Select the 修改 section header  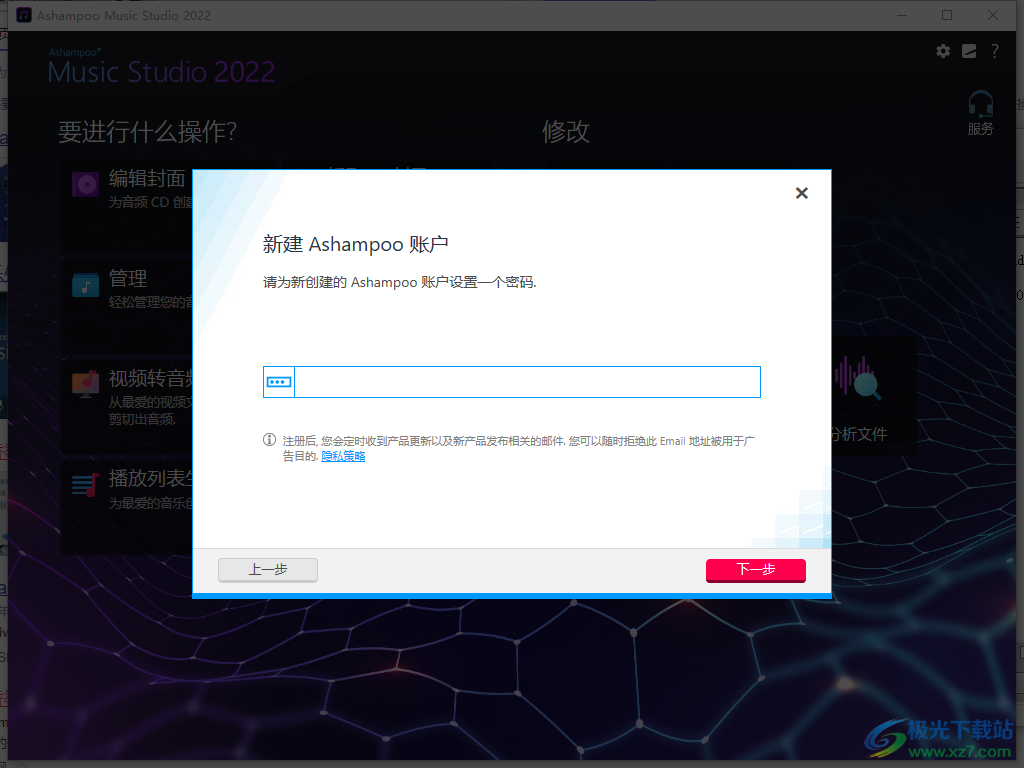pyautogui.click(x=566, y=131)
